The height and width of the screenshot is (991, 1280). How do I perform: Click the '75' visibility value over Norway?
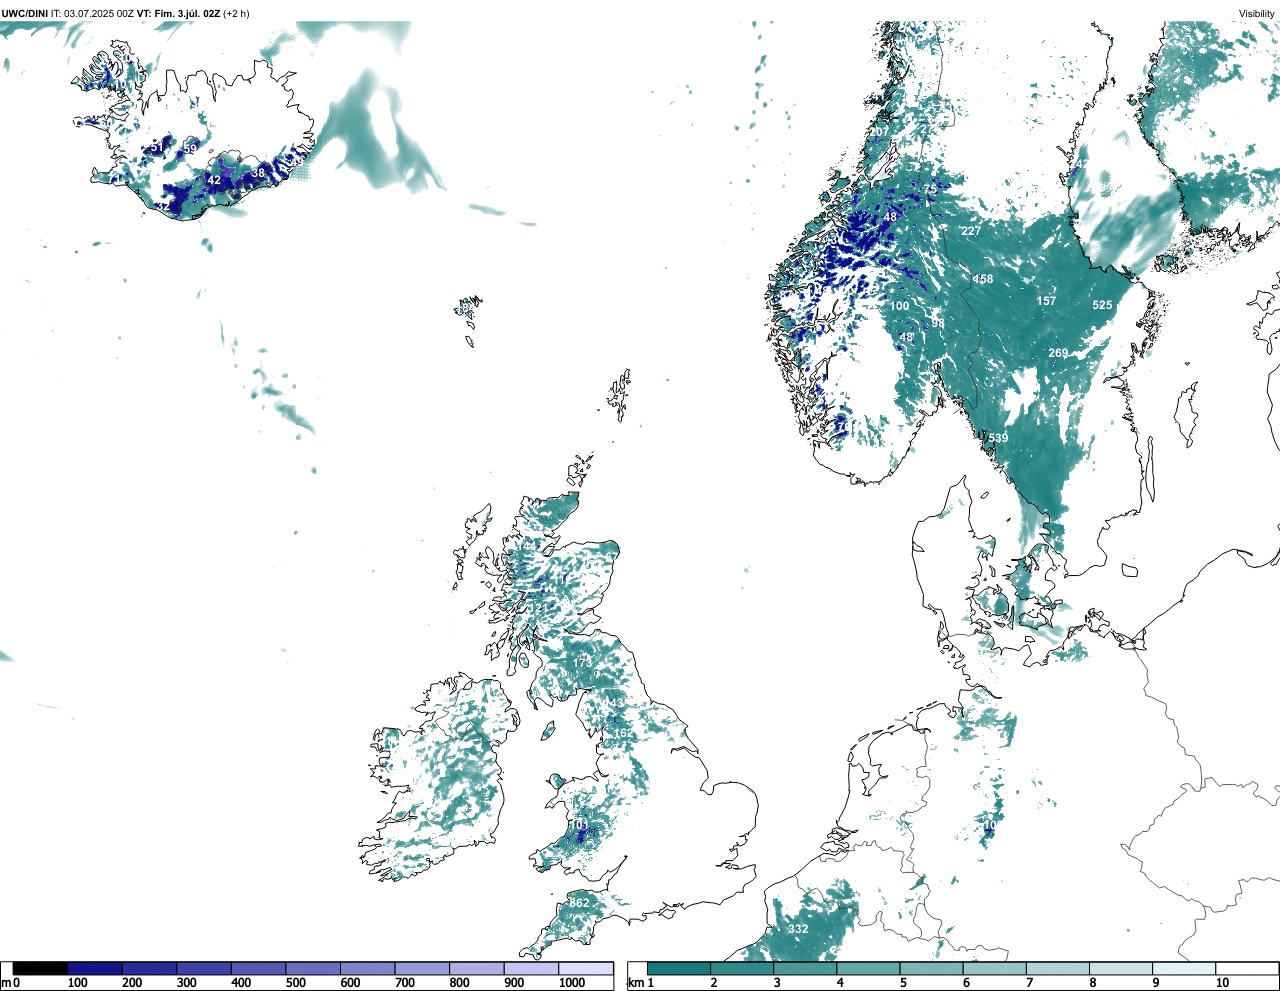(x=931, y=189)
